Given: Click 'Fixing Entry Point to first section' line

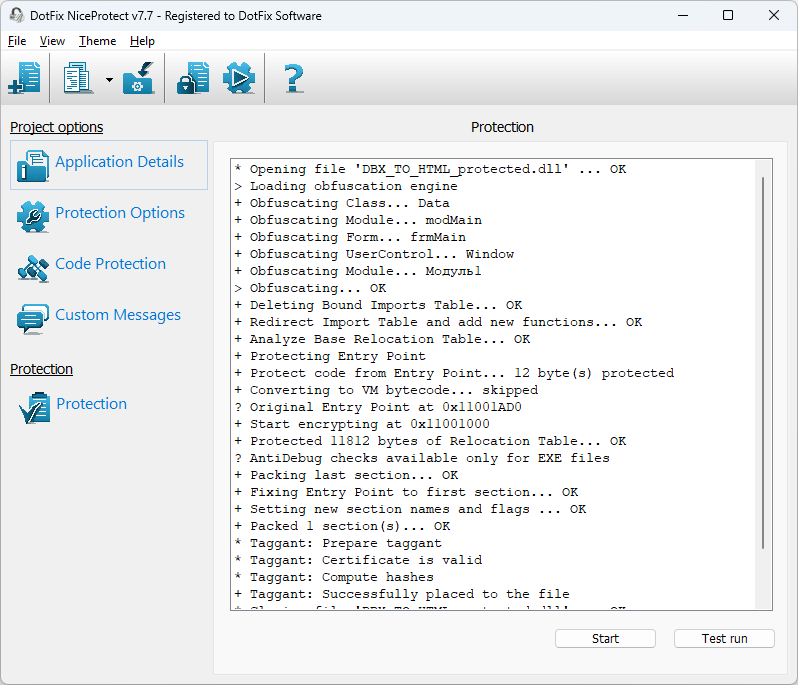Looking at the screenshot, I should point(406,492).
